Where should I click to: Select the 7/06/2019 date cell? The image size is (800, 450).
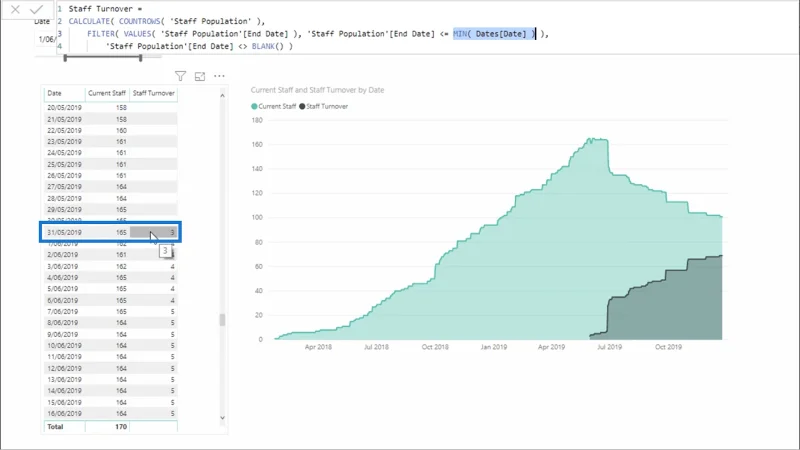click(x=63, y=311)
